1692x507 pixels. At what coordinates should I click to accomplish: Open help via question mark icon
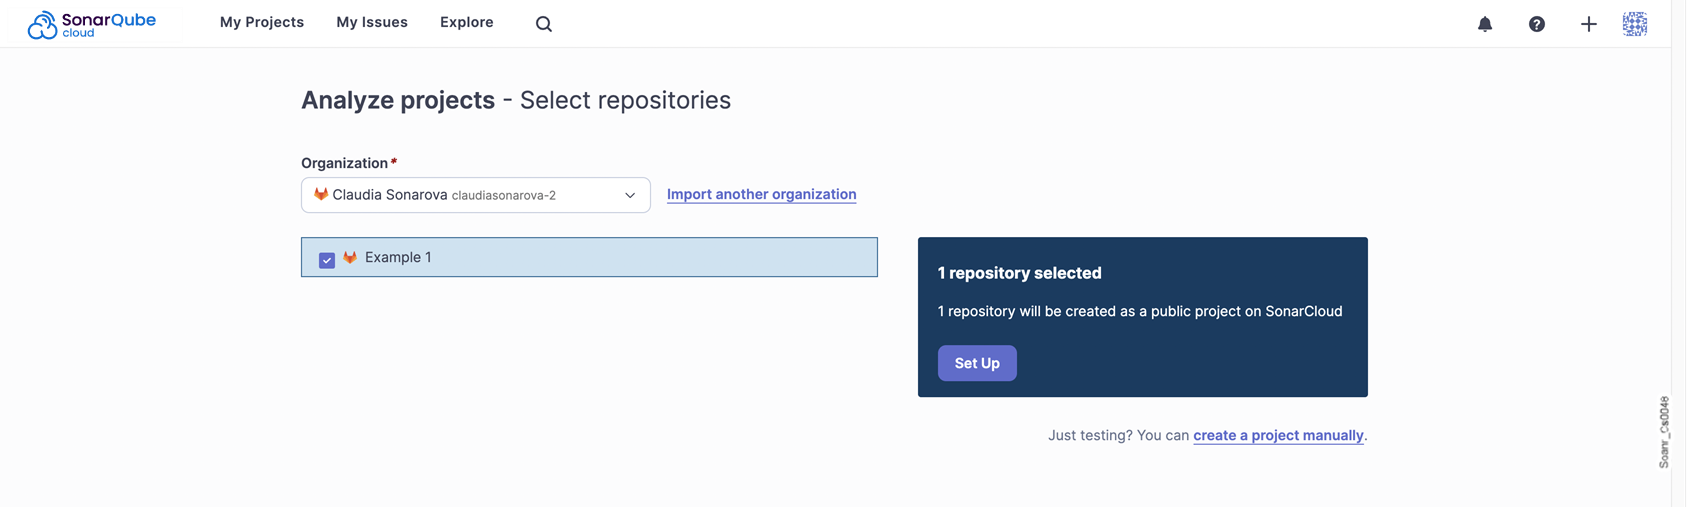tap(1537, 24)
